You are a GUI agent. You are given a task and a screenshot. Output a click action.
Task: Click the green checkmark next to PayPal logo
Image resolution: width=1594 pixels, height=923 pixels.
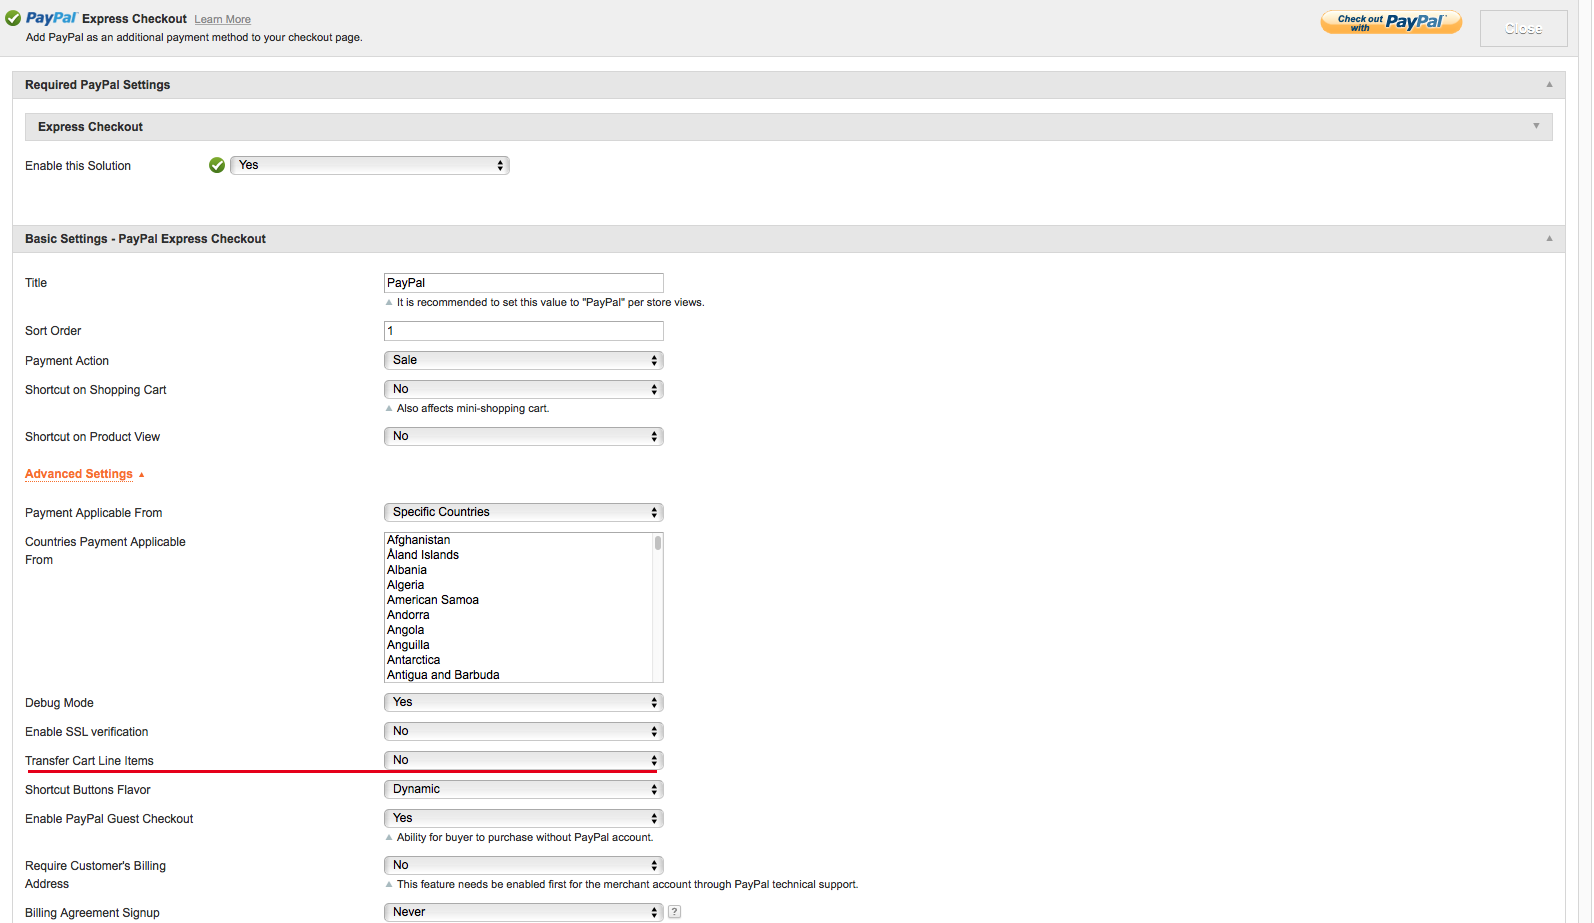(x=13, y=19)
